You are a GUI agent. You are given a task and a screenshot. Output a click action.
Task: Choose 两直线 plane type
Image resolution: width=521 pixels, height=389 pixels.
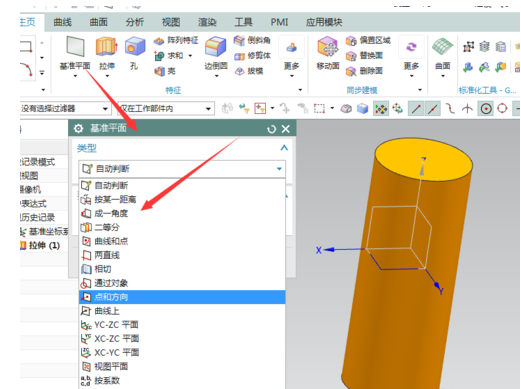coord(182,255)
